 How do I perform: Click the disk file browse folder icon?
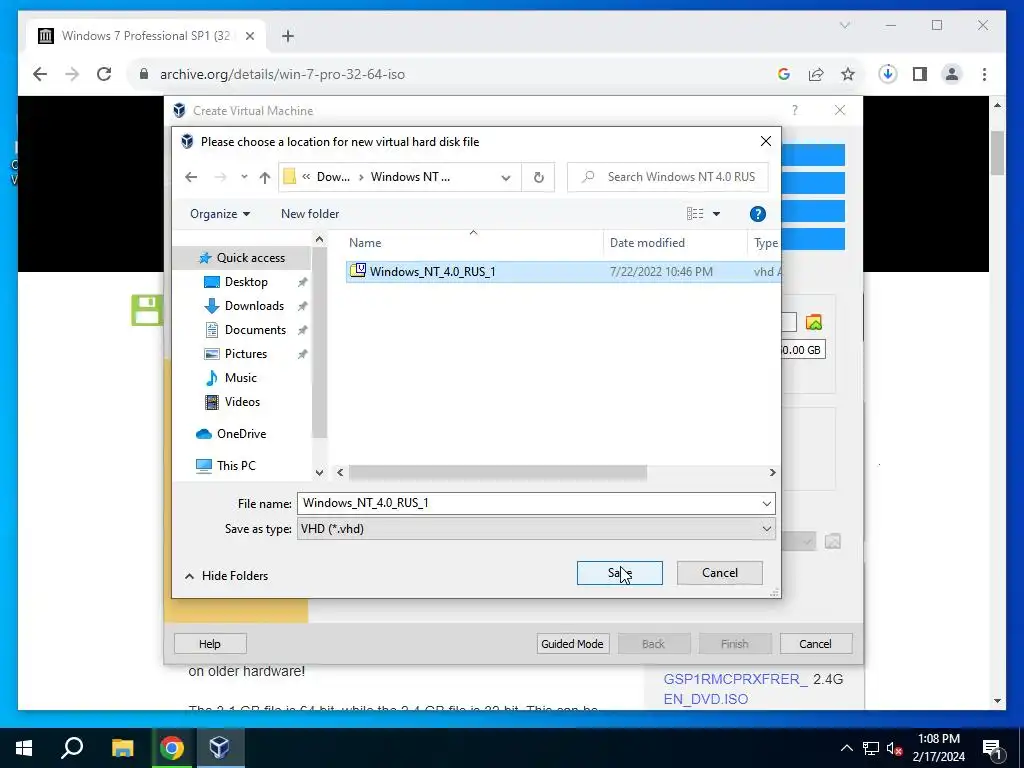coord(814,322)
